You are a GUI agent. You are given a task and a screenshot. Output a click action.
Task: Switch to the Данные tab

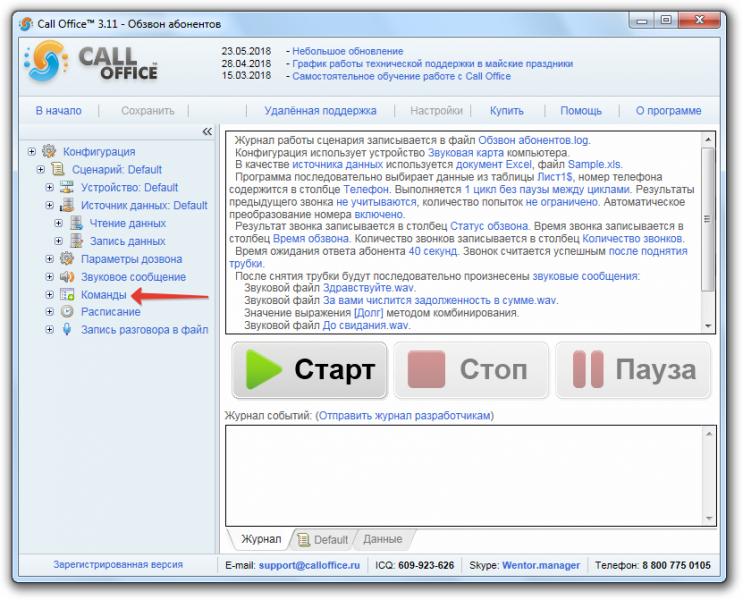pyautogui.click(x=382, y=539)
